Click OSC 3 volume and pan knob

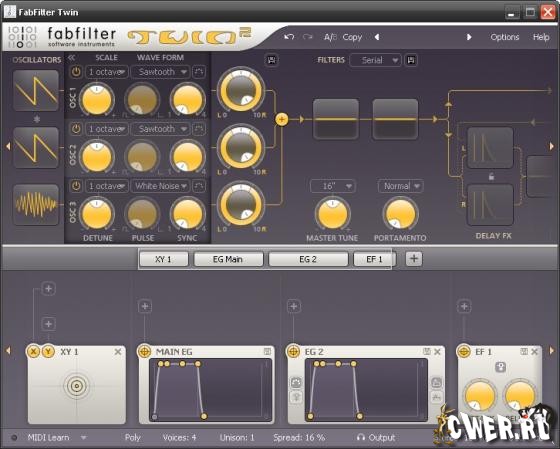[241, 204]
